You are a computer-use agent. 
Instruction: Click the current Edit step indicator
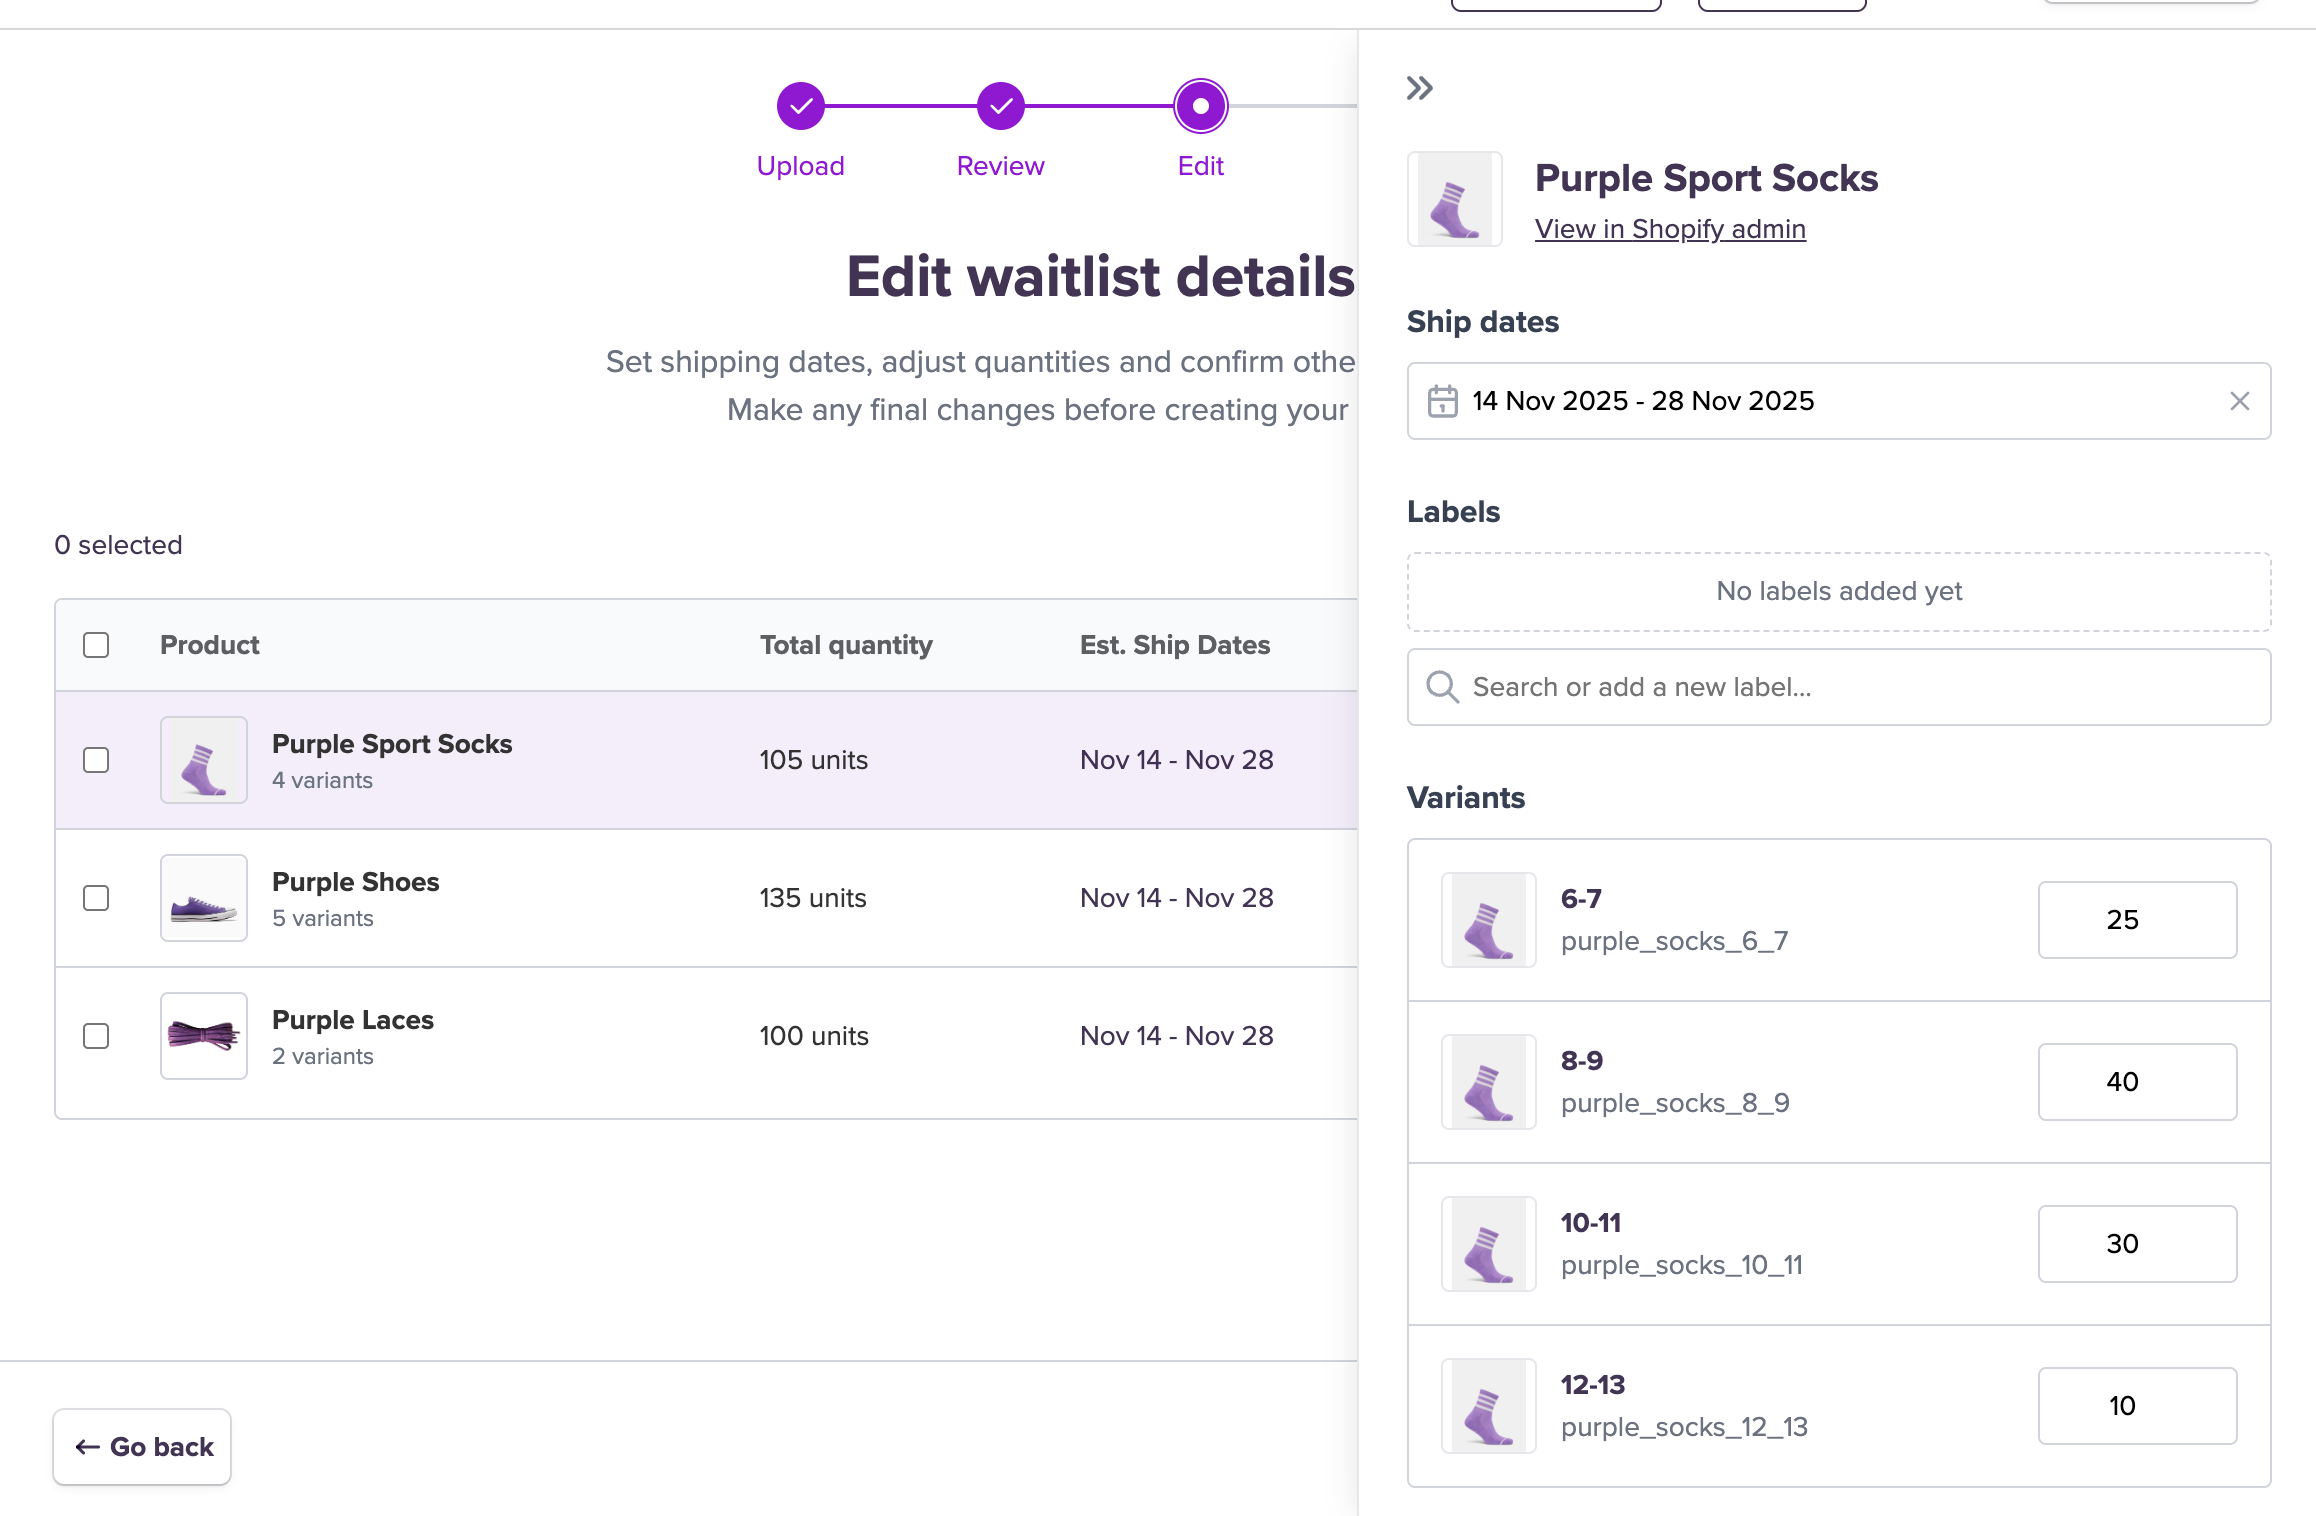tap(1200, 106)
